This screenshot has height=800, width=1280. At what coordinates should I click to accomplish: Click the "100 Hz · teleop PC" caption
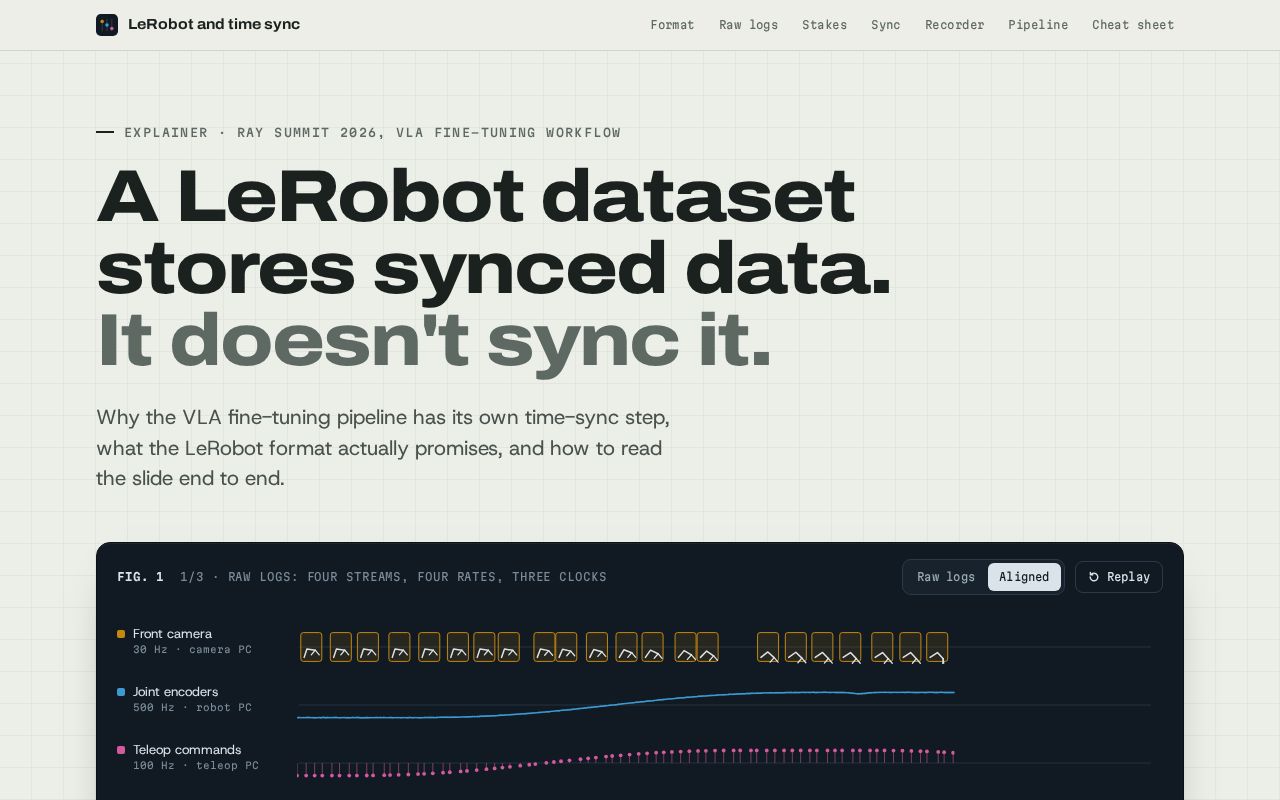(x=196, y=766)
